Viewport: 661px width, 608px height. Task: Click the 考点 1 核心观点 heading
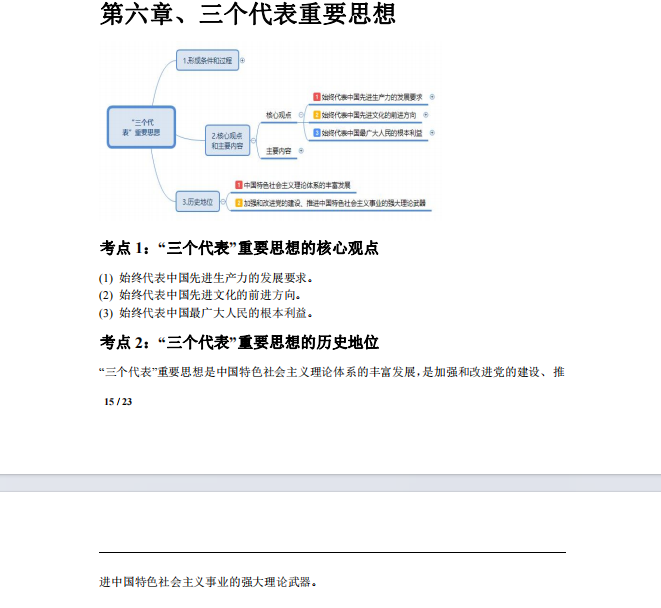click(239, 248)
